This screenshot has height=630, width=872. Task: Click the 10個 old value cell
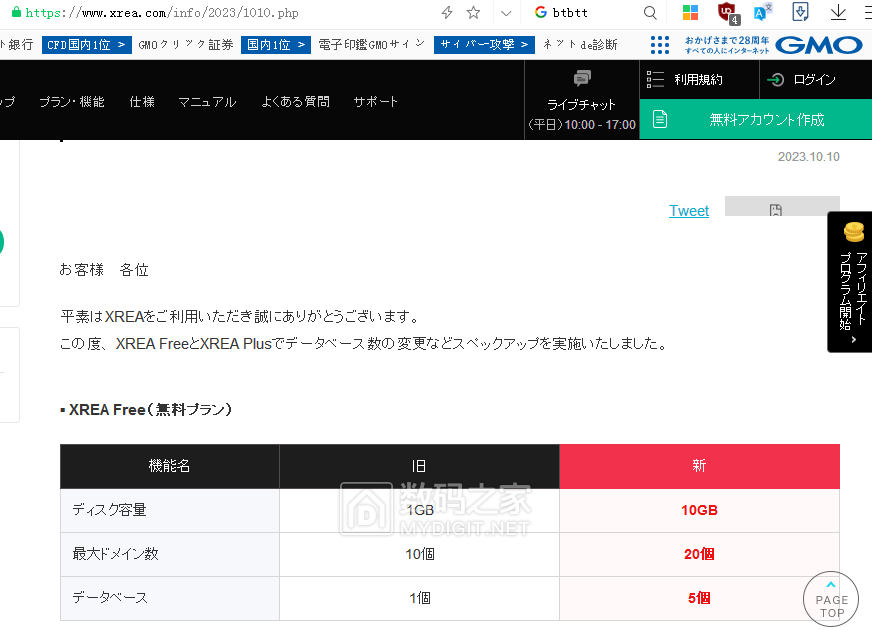pyautogui.click(x=419, y=554)
